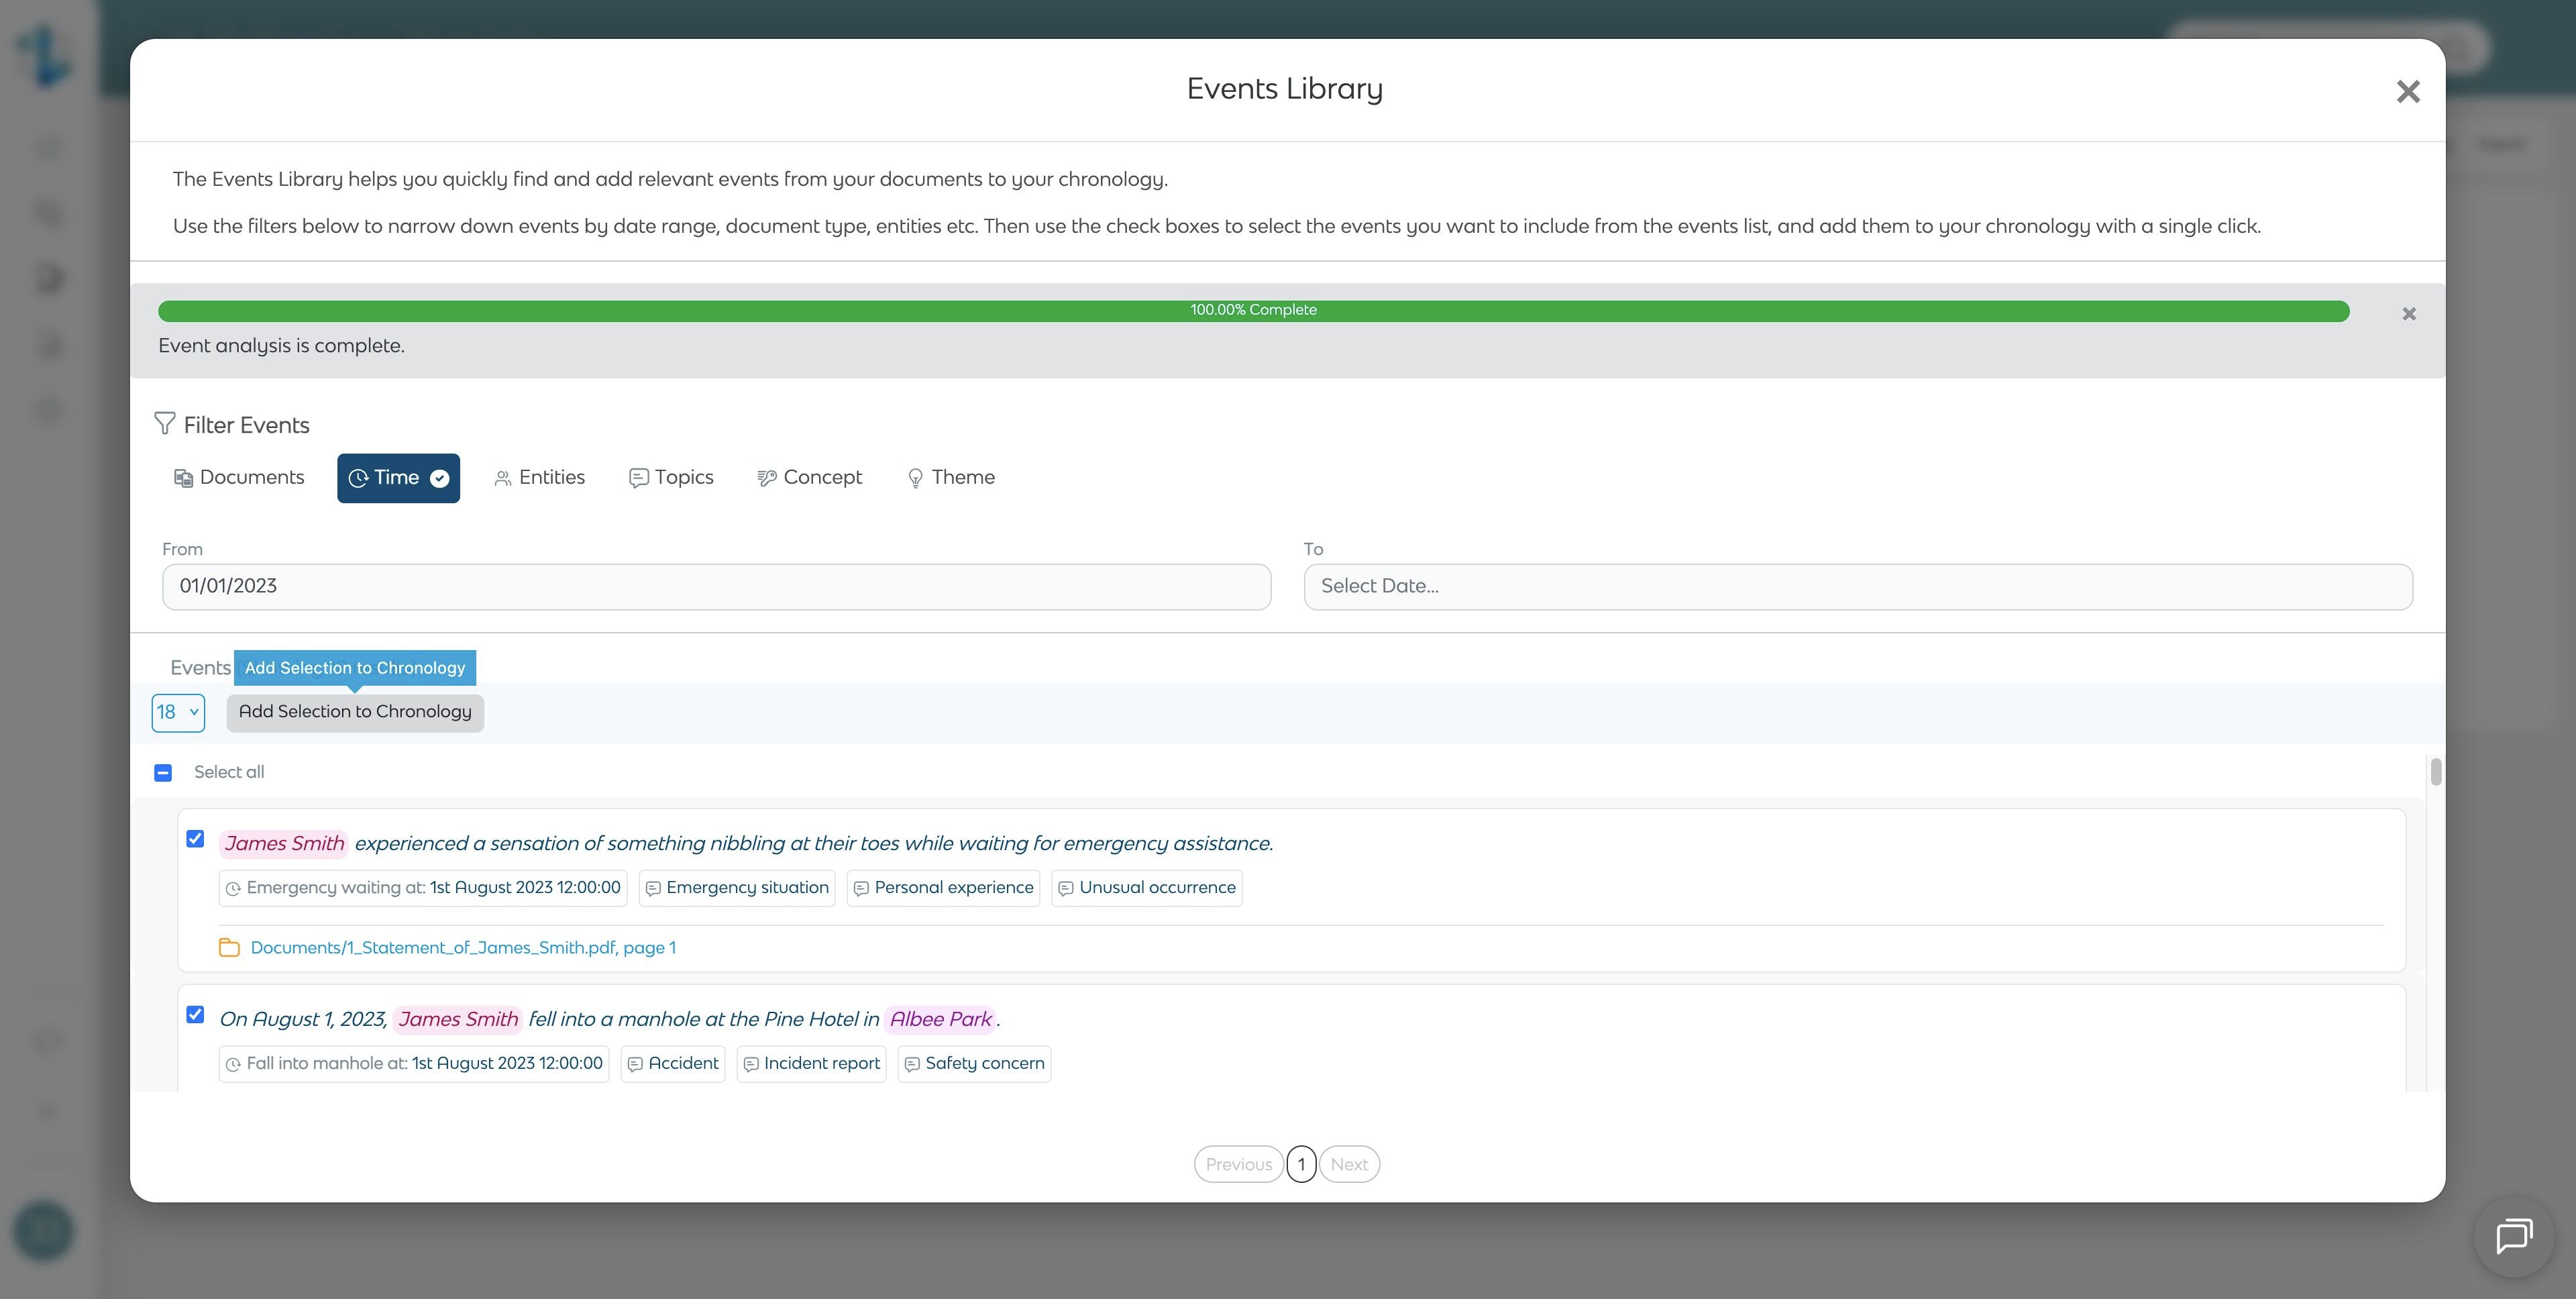This screenshot has height=1299, width=2576.
Task: Close the Events Library dialog
Action: (2407, 91)
